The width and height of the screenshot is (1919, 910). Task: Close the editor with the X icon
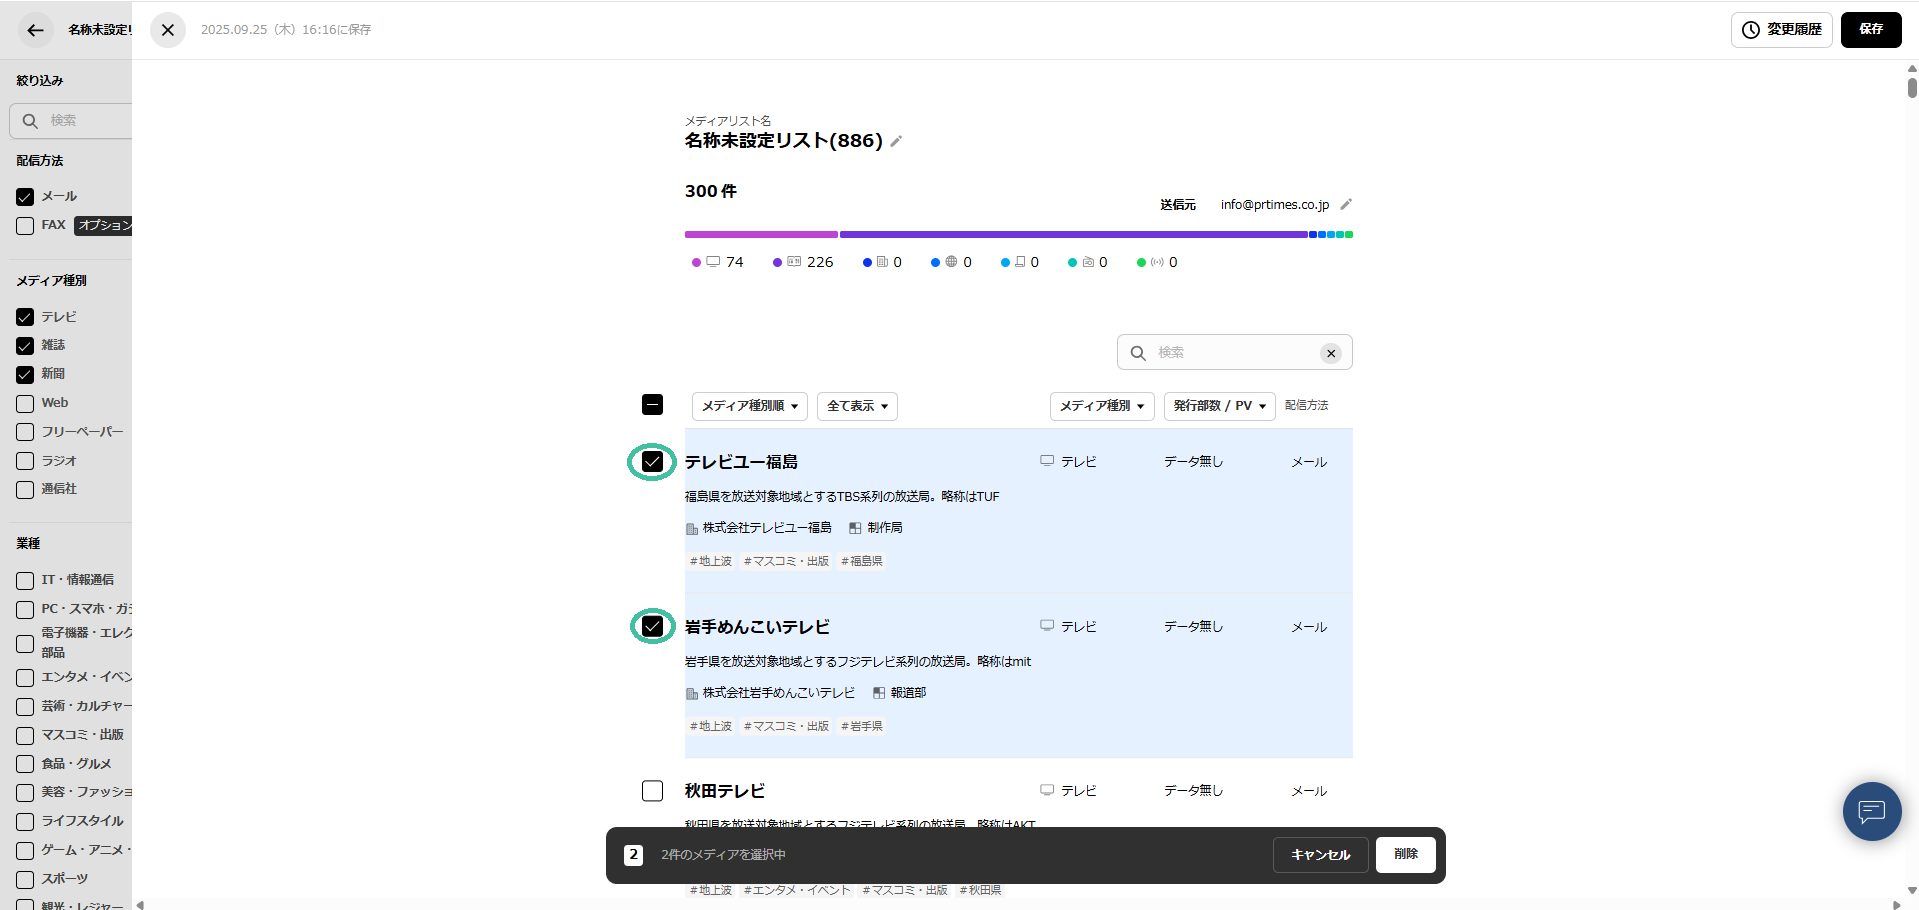point(168,30)
